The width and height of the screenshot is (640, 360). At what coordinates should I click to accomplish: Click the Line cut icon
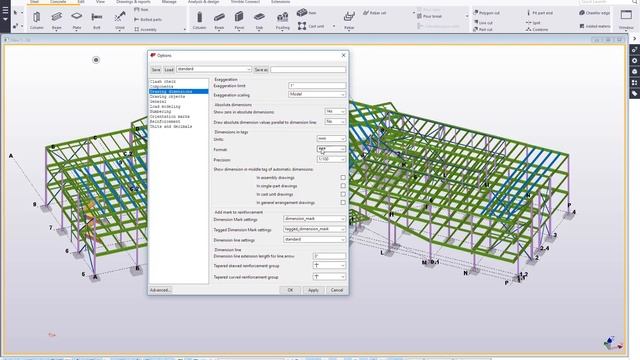[476, 22]
